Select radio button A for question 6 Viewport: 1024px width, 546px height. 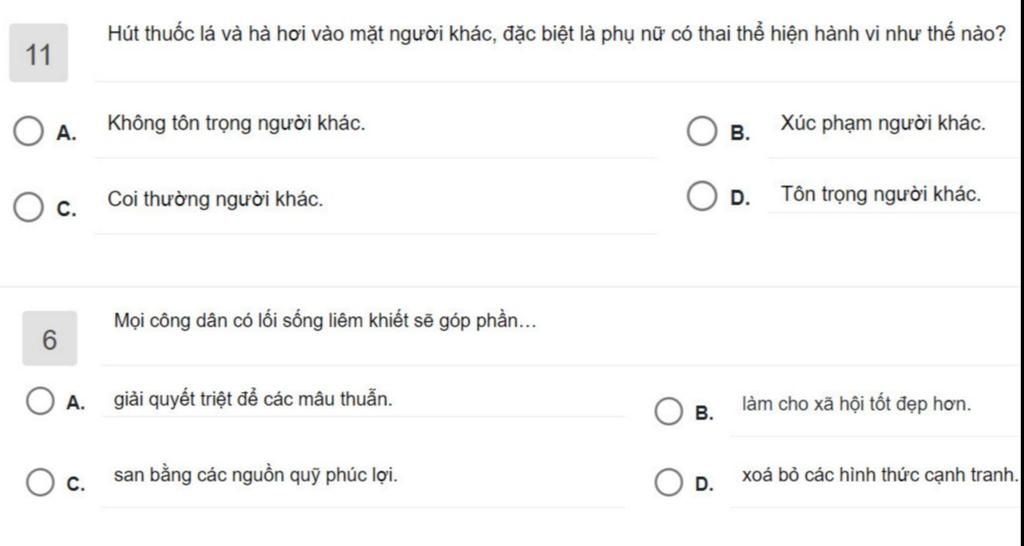[40, 400]
